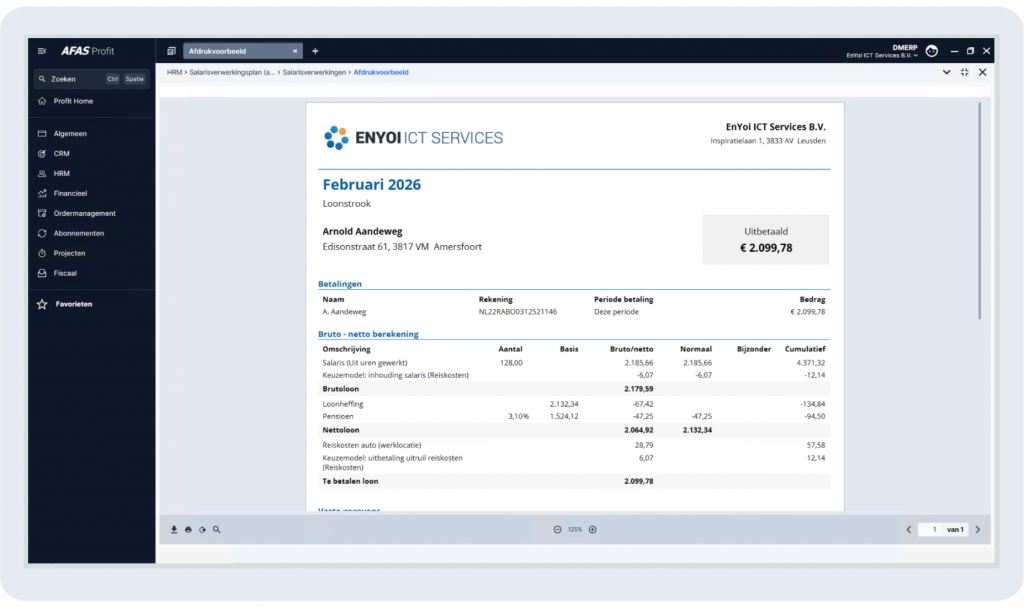Close the Afdrukvoorbeeld tab
The height and width of the screenshot is (607, 1024).
pyautogui.click(x=295, y=51)
